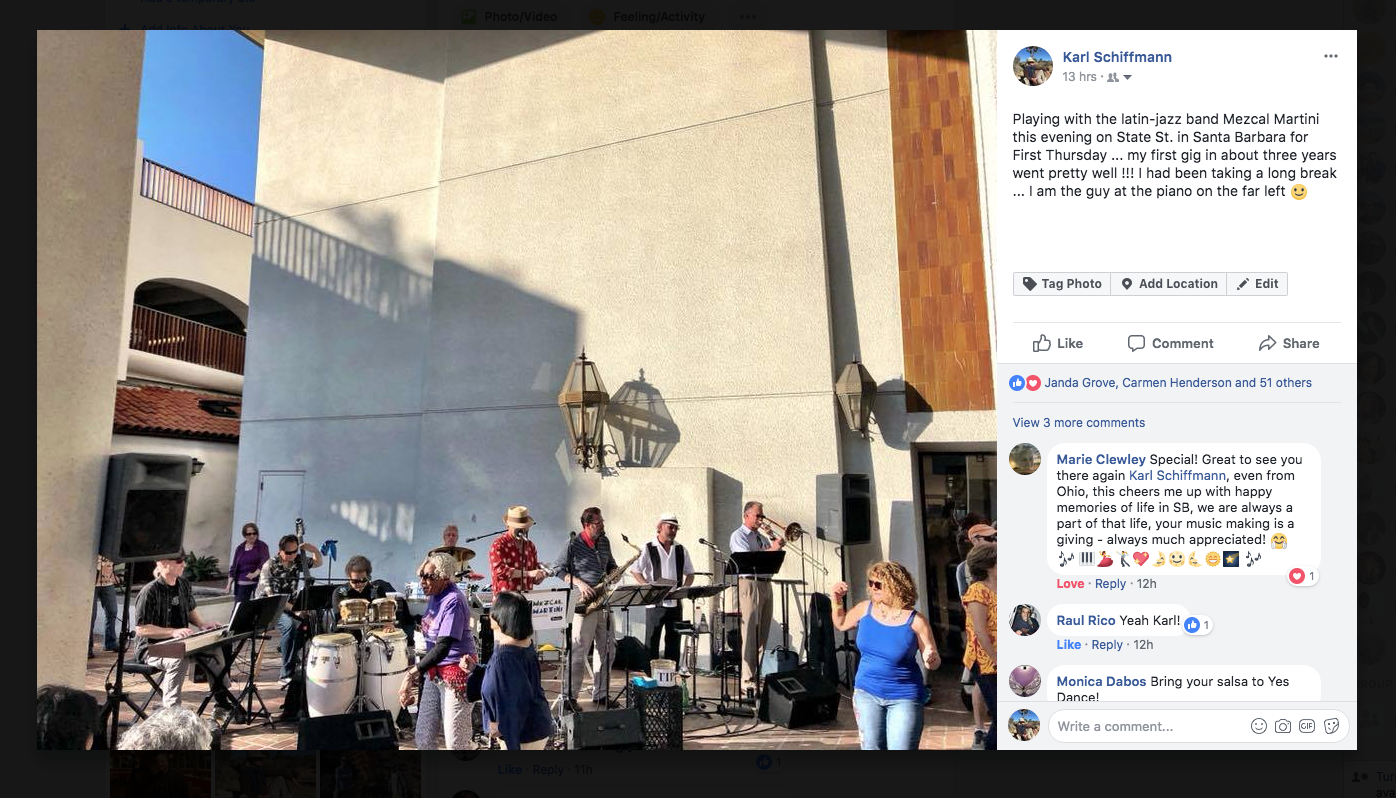Click the Comment speech bubble button
The image size is (1396, 798).
click(x=1171, y=343)
